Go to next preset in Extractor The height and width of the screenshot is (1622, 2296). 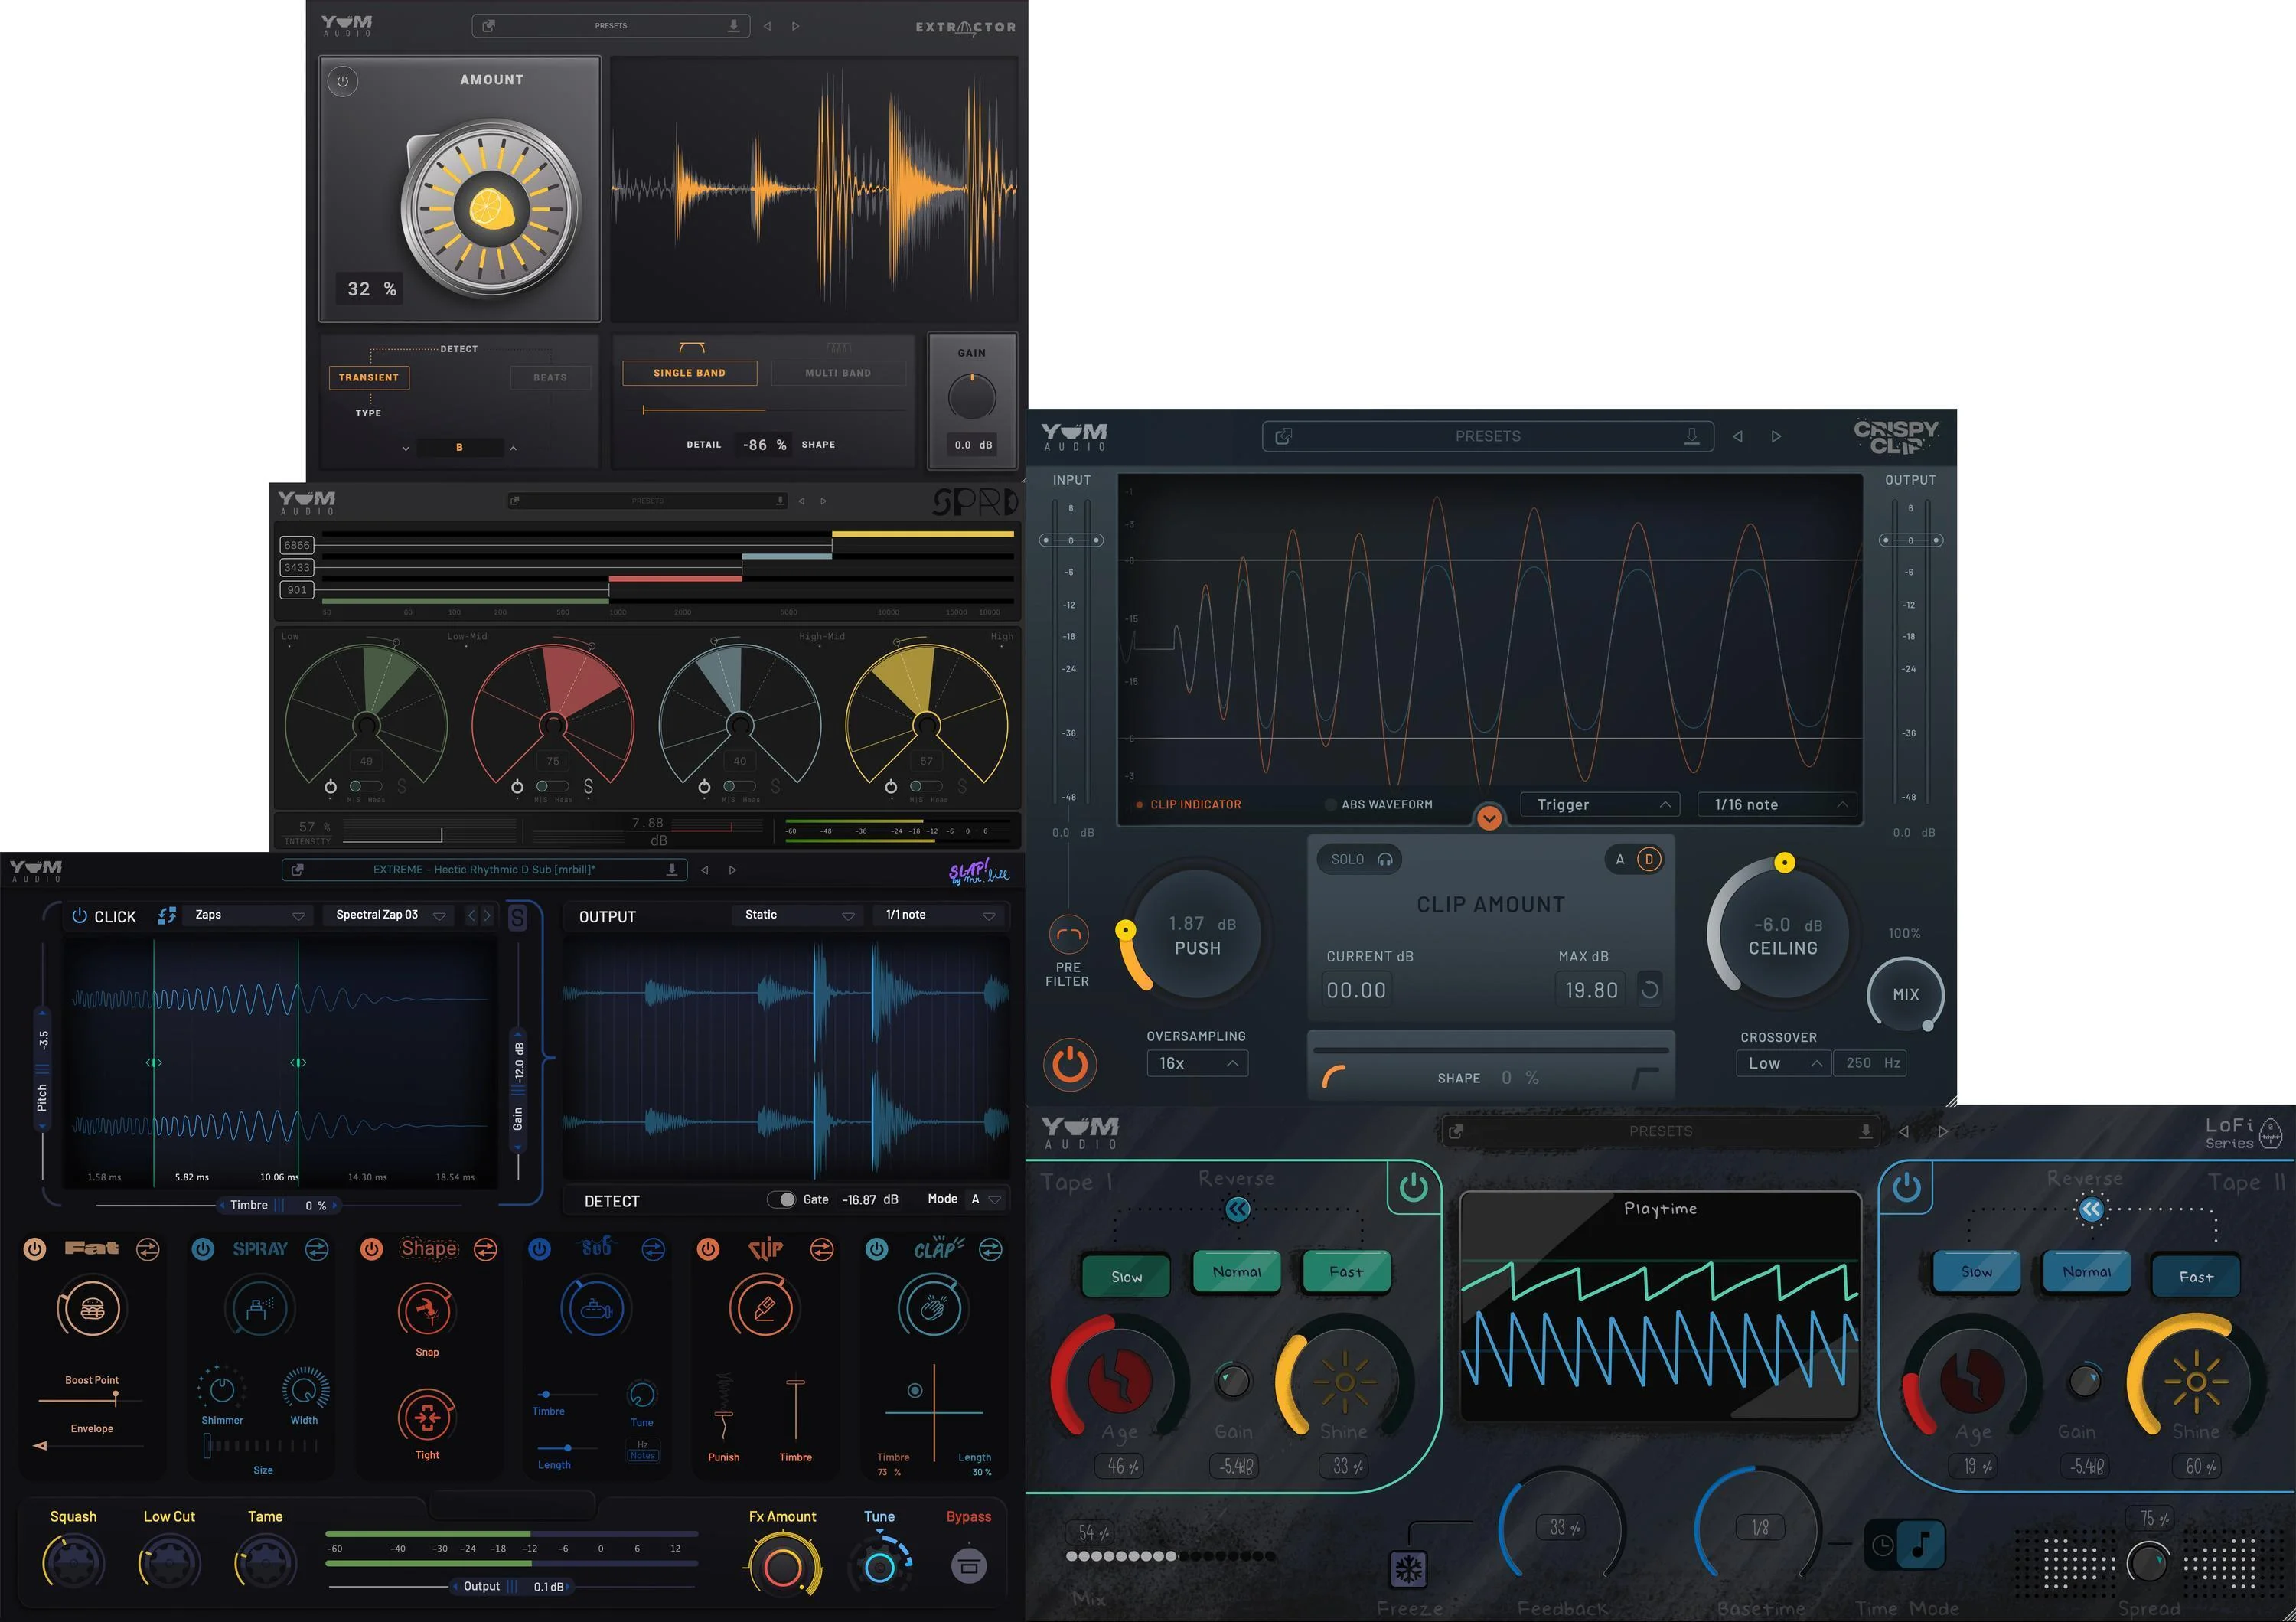pyautogui.click(x=796, y=26)
